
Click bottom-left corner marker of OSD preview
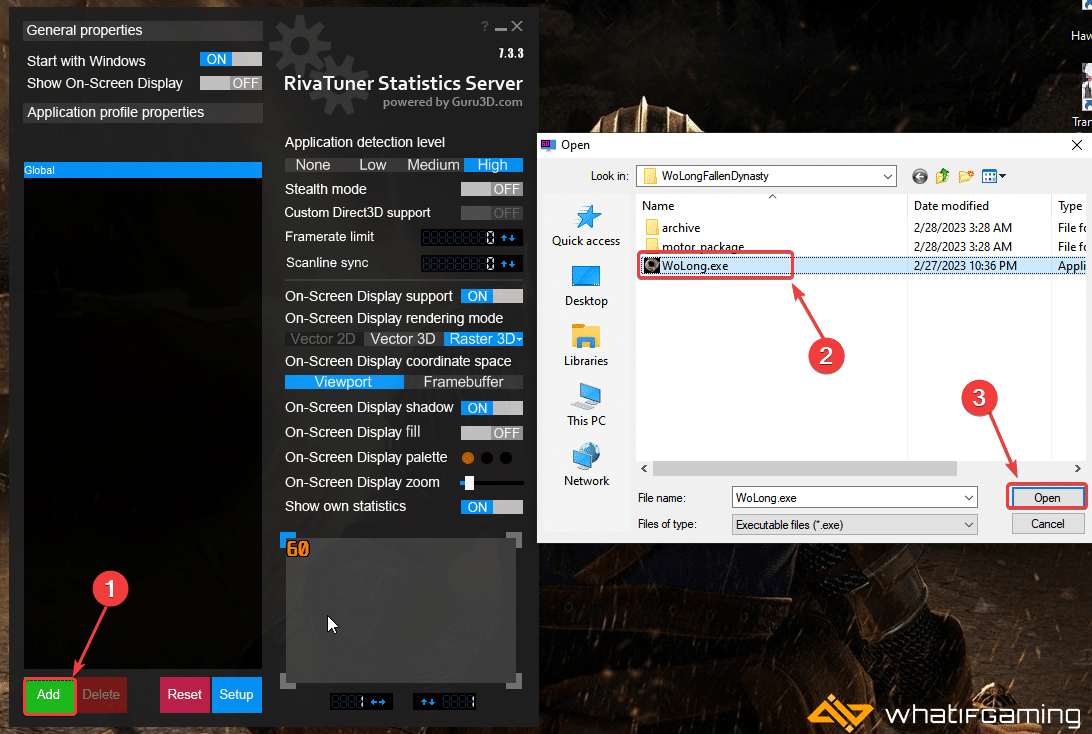(288, 681)
